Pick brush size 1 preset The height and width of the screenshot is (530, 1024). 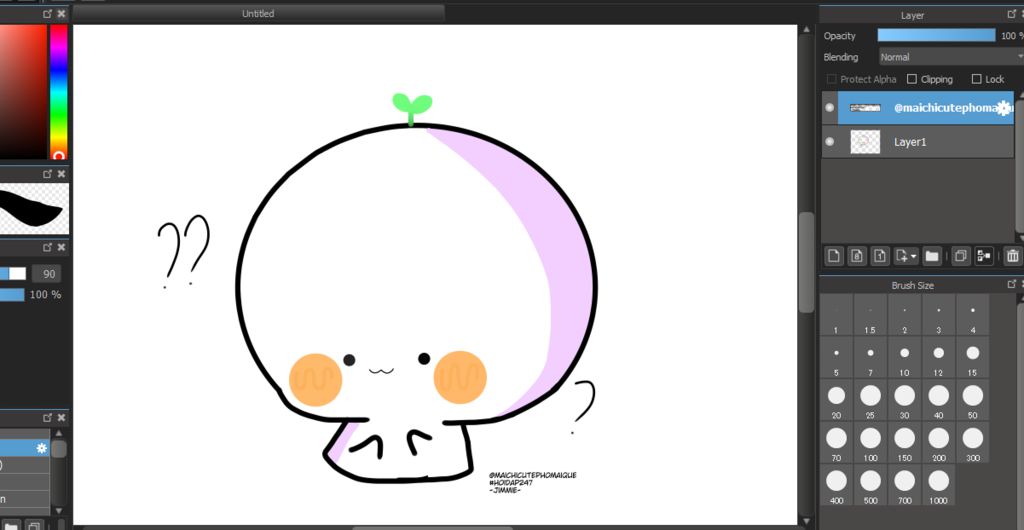837,315
